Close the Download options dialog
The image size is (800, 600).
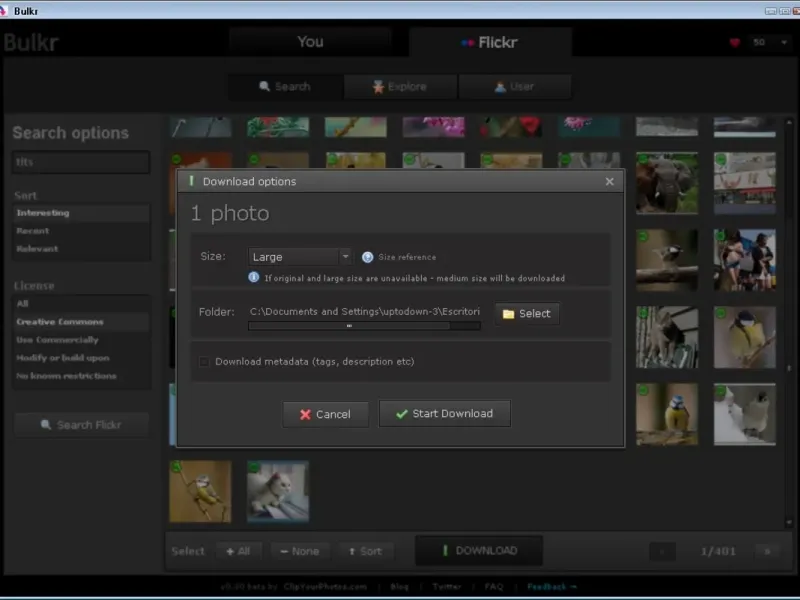click(609, 182)
